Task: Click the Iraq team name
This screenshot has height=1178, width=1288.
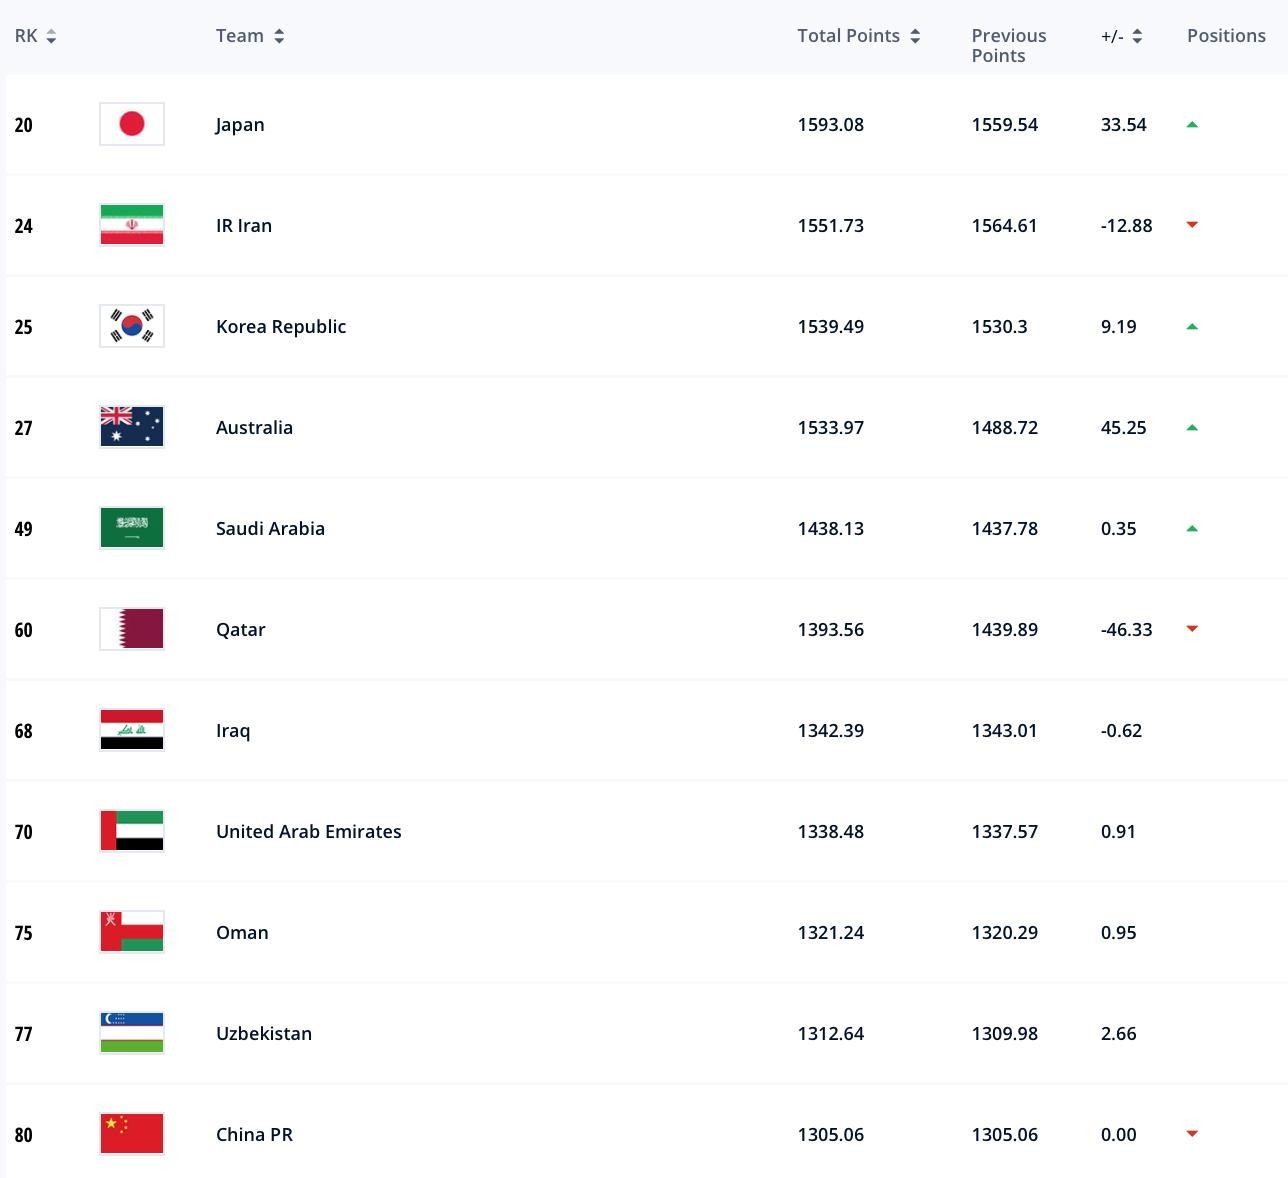Action: click(233, 730)
